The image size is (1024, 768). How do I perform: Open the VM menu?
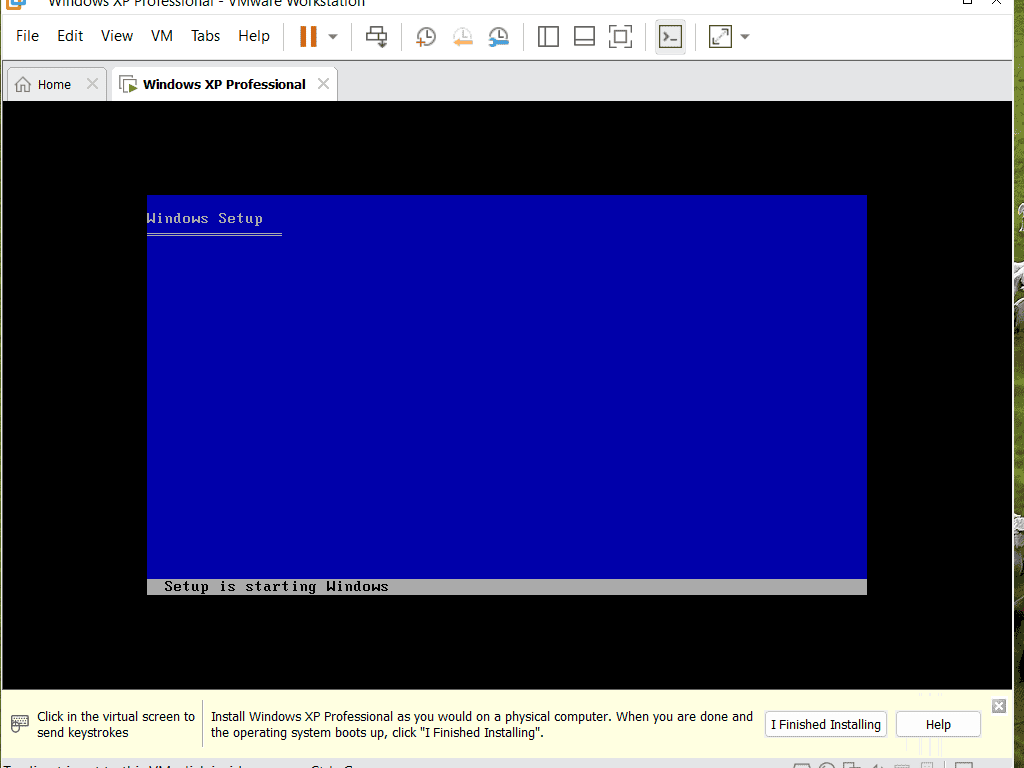[162, 36]
